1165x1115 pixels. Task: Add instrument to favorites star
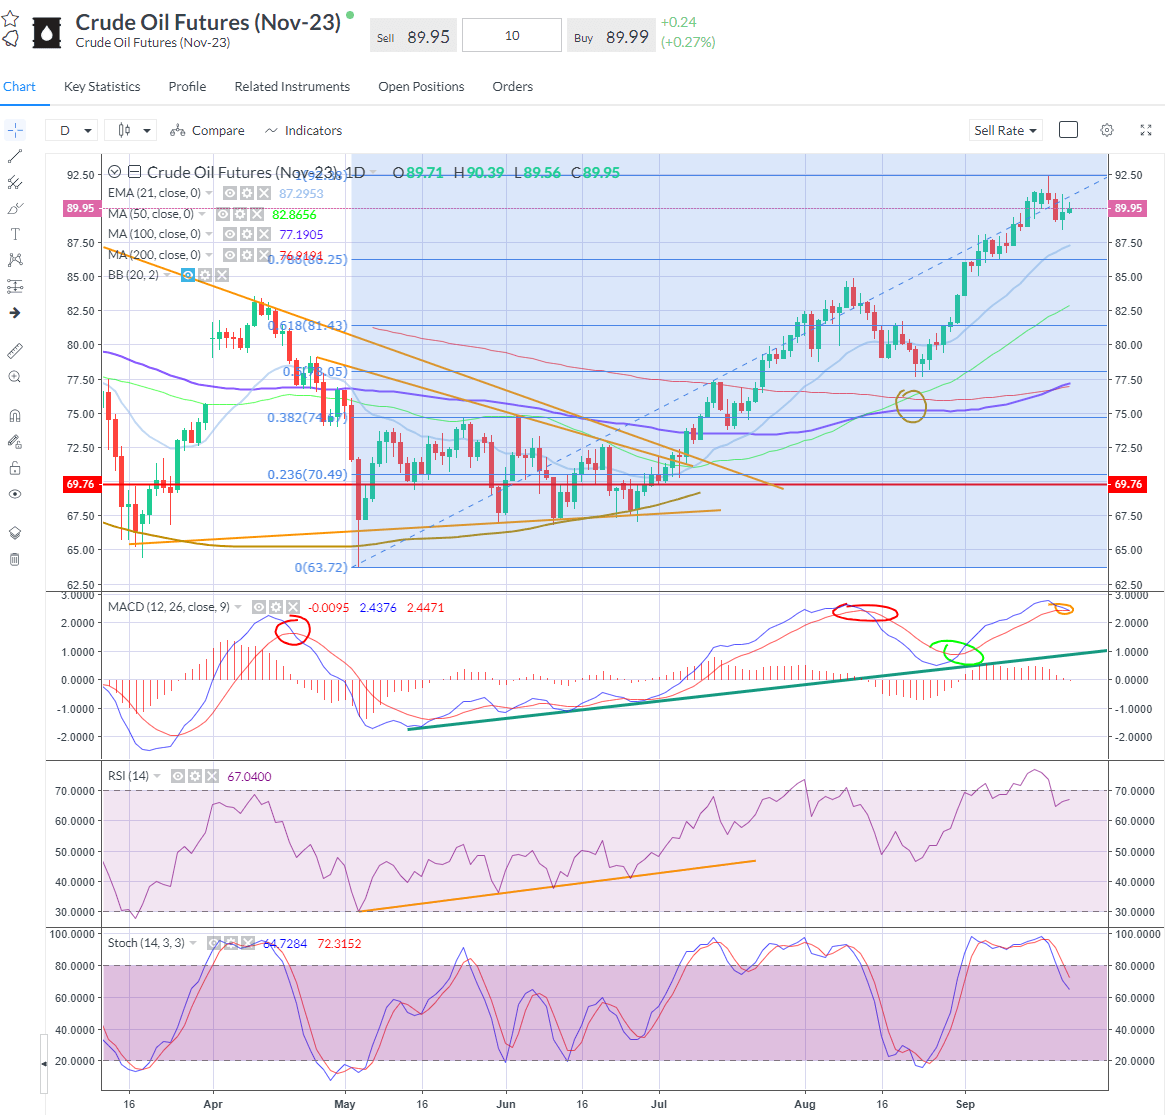[10, 18]
